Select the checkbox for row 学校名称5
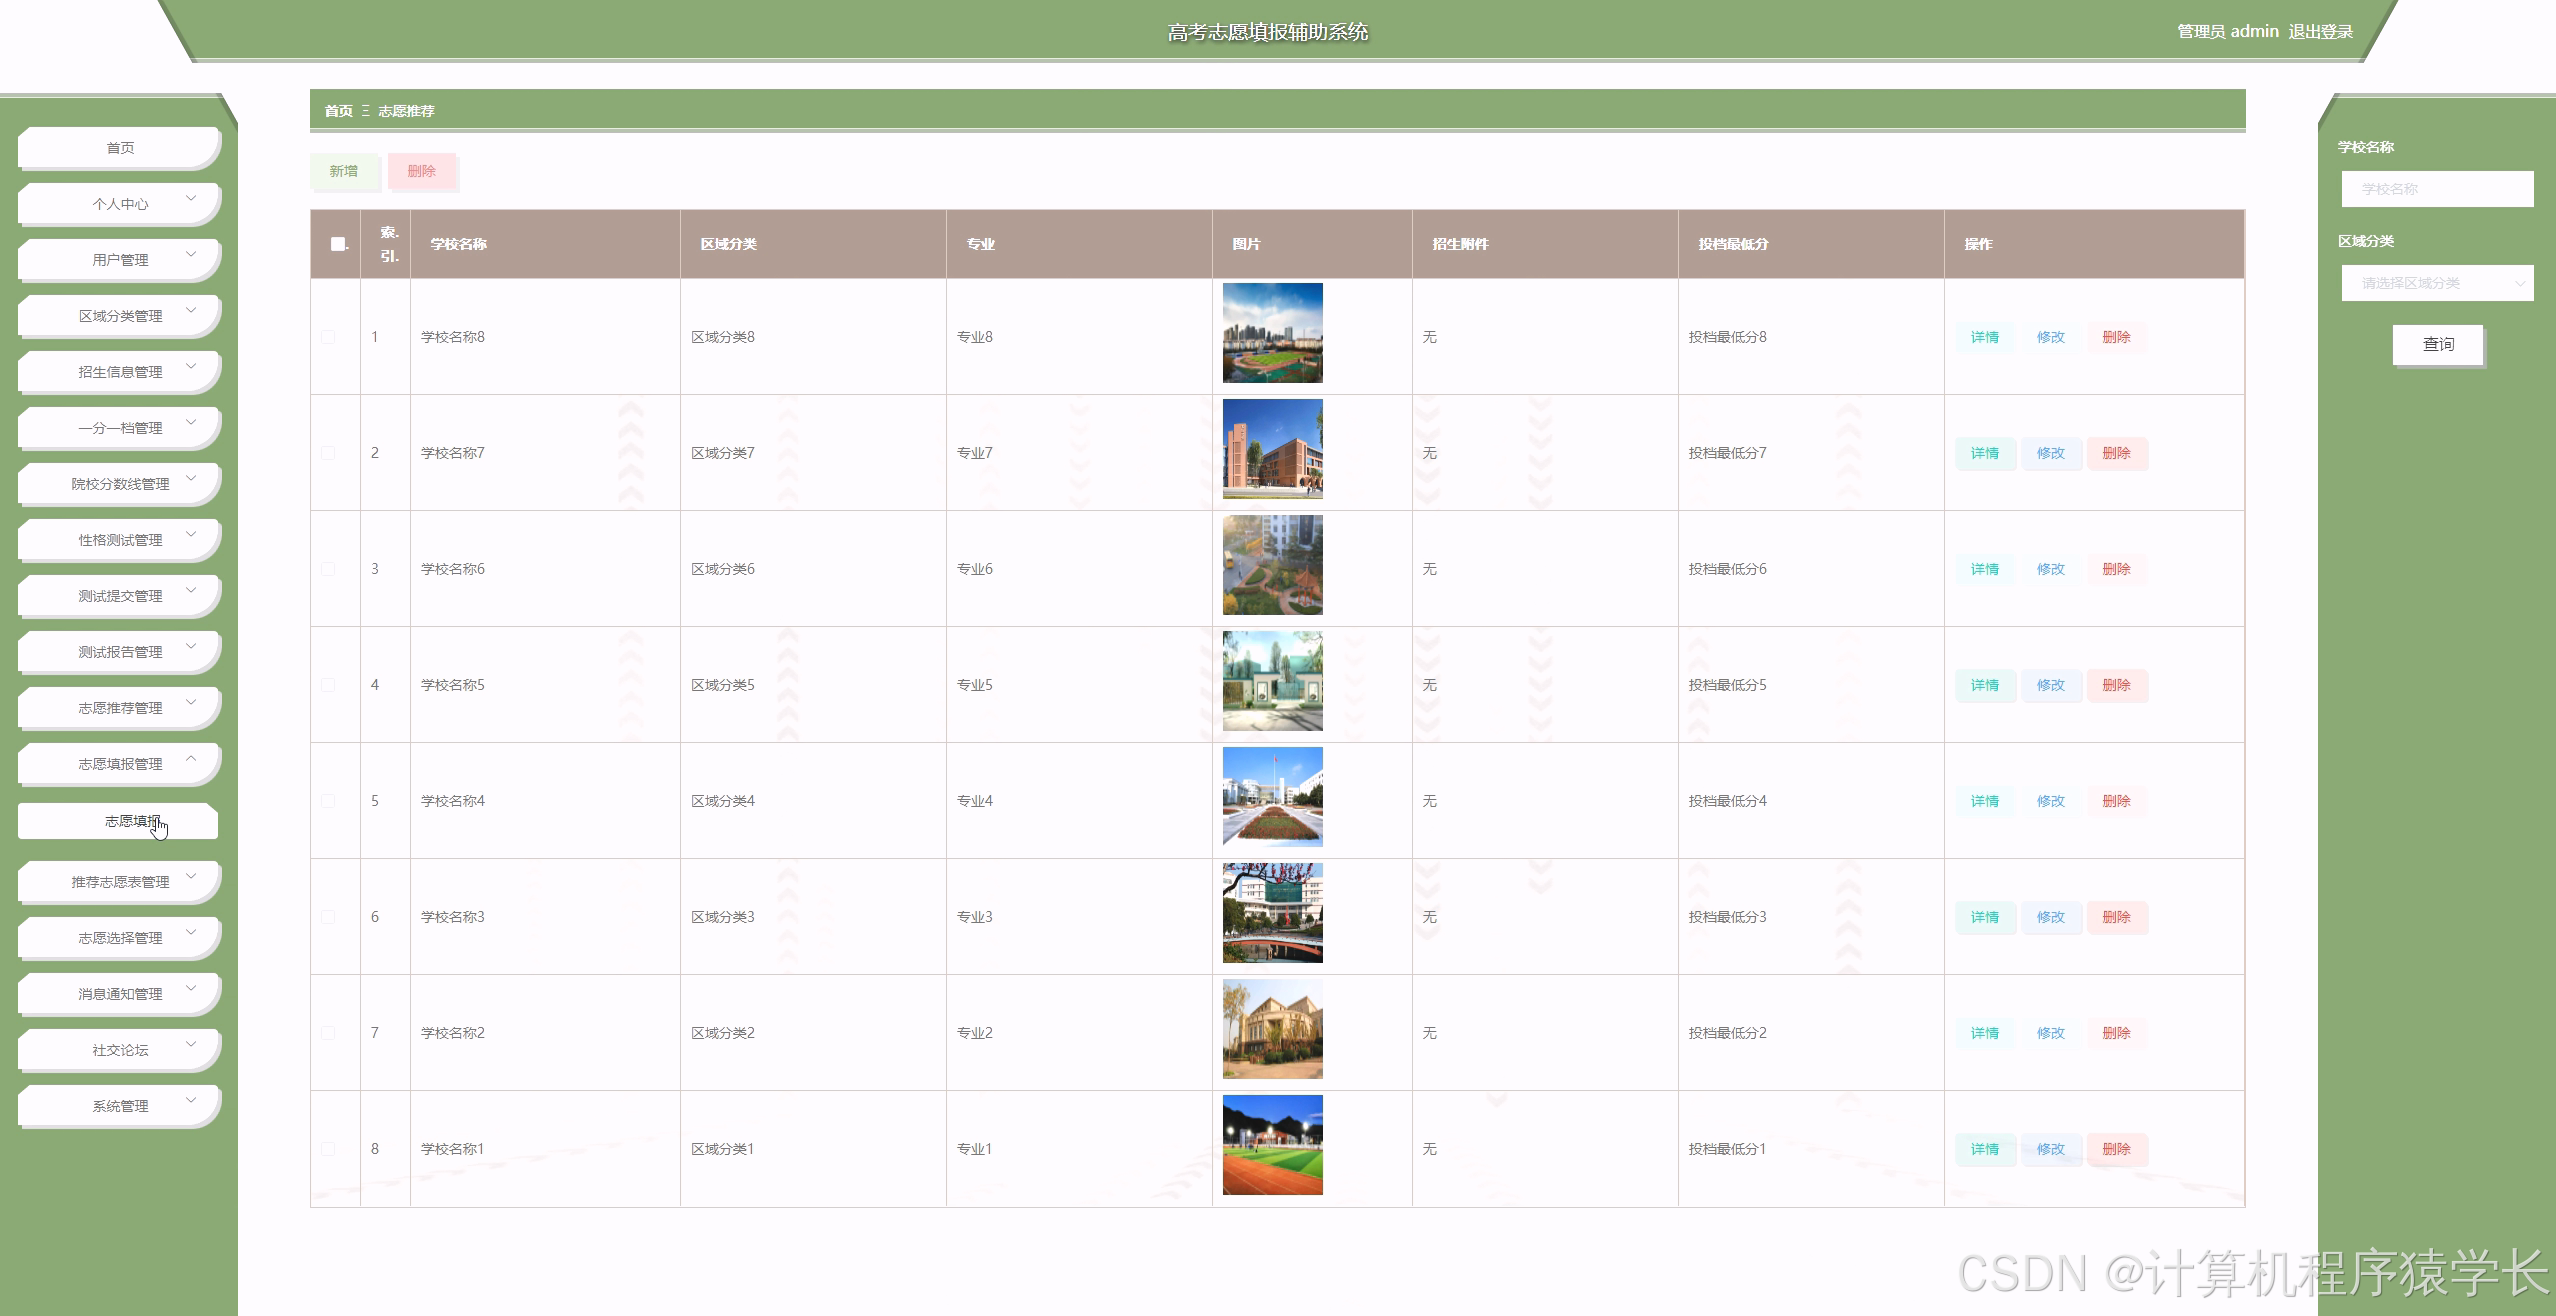This screenshot has height=1316, width=2556. click(x=328, y=685)
